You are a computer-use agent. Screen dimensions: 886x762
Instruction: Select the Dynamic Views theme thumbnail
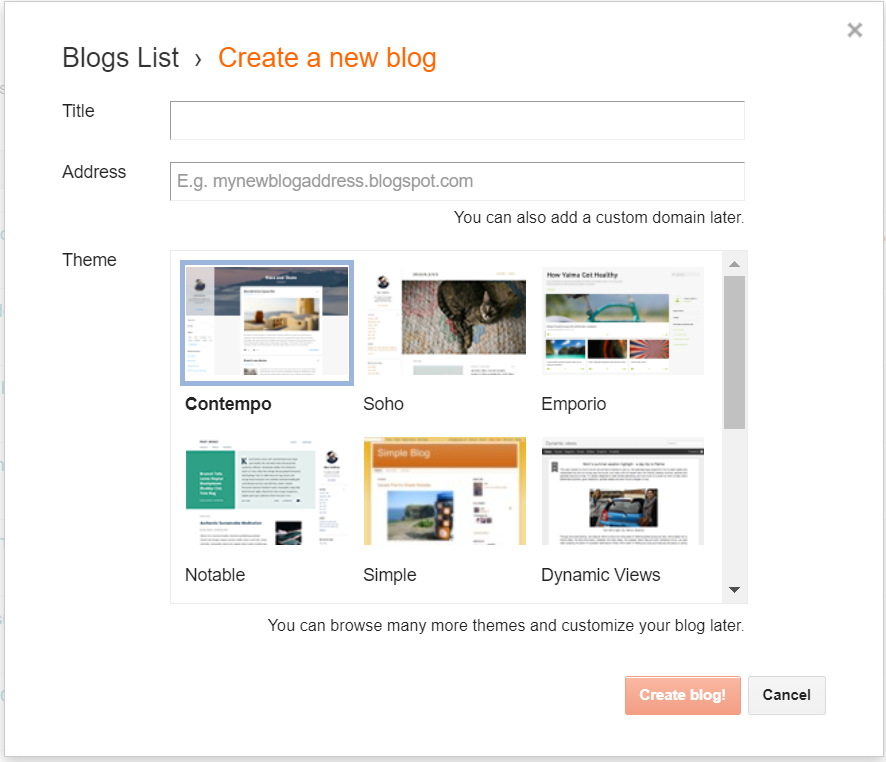(622, 491)
